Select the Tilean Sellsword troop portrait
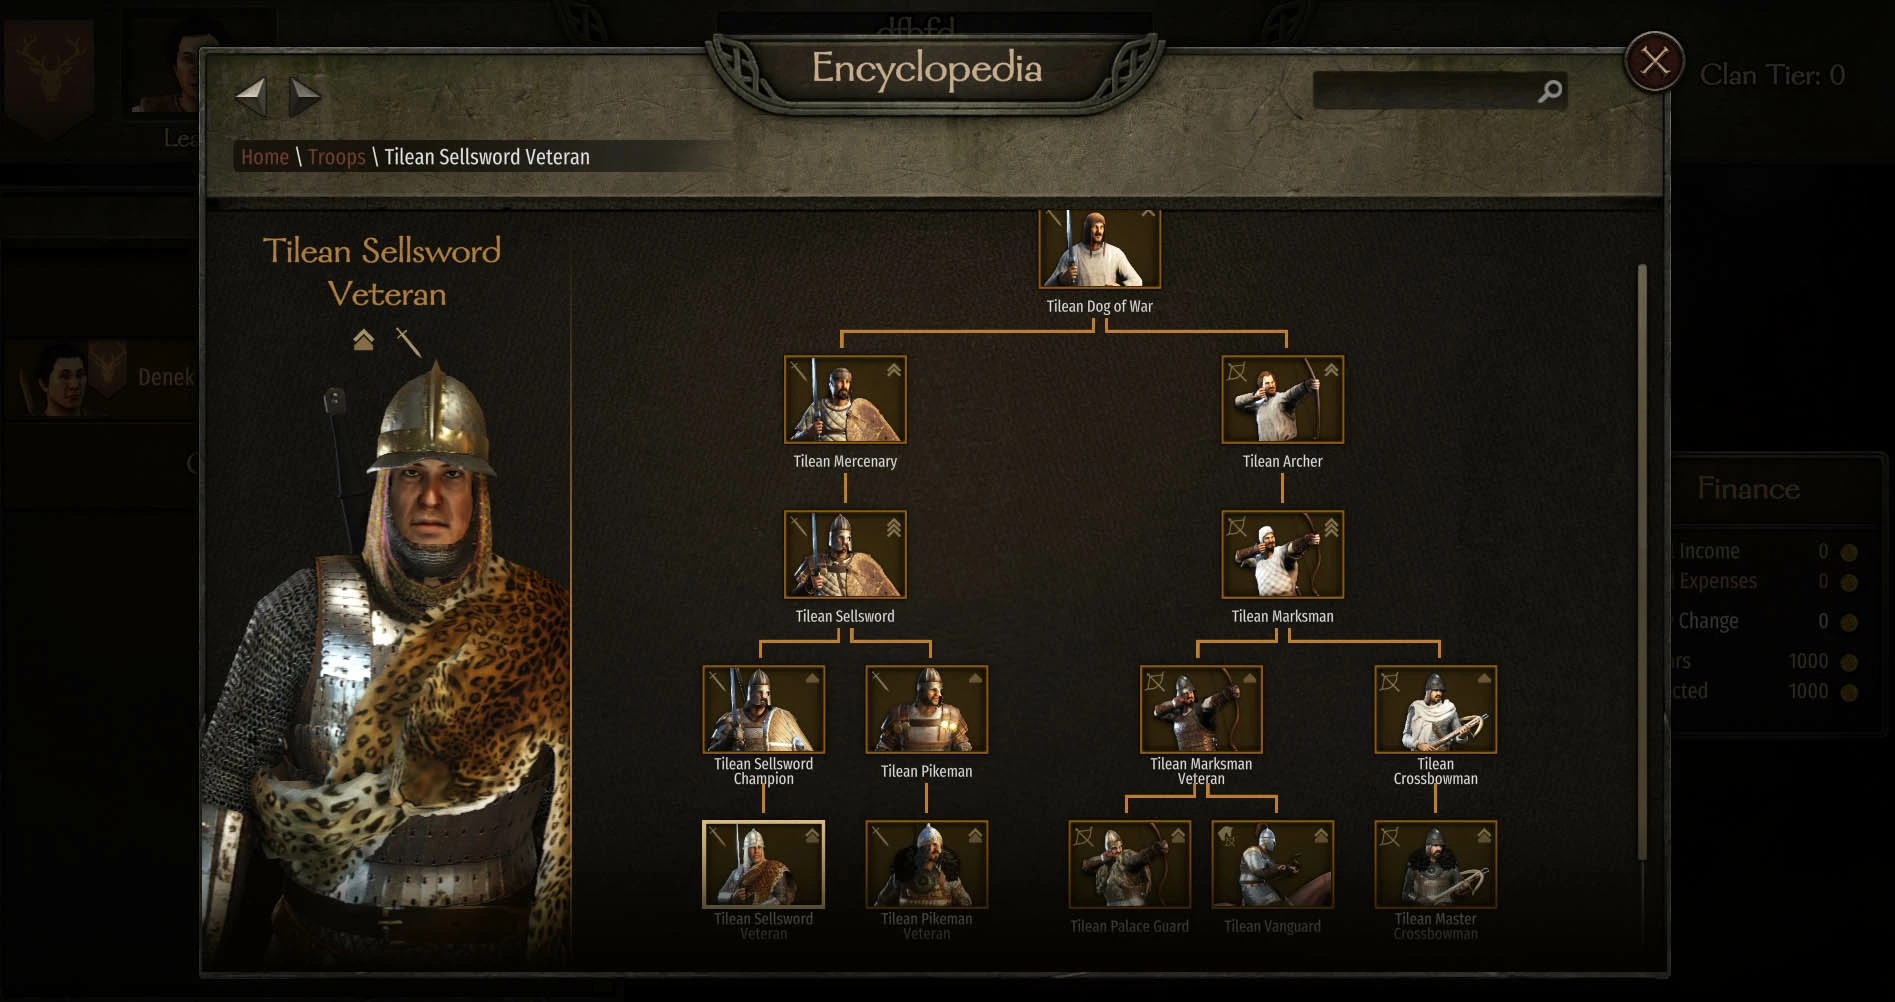This screenshot has width=1895, height=1002. 845,554
